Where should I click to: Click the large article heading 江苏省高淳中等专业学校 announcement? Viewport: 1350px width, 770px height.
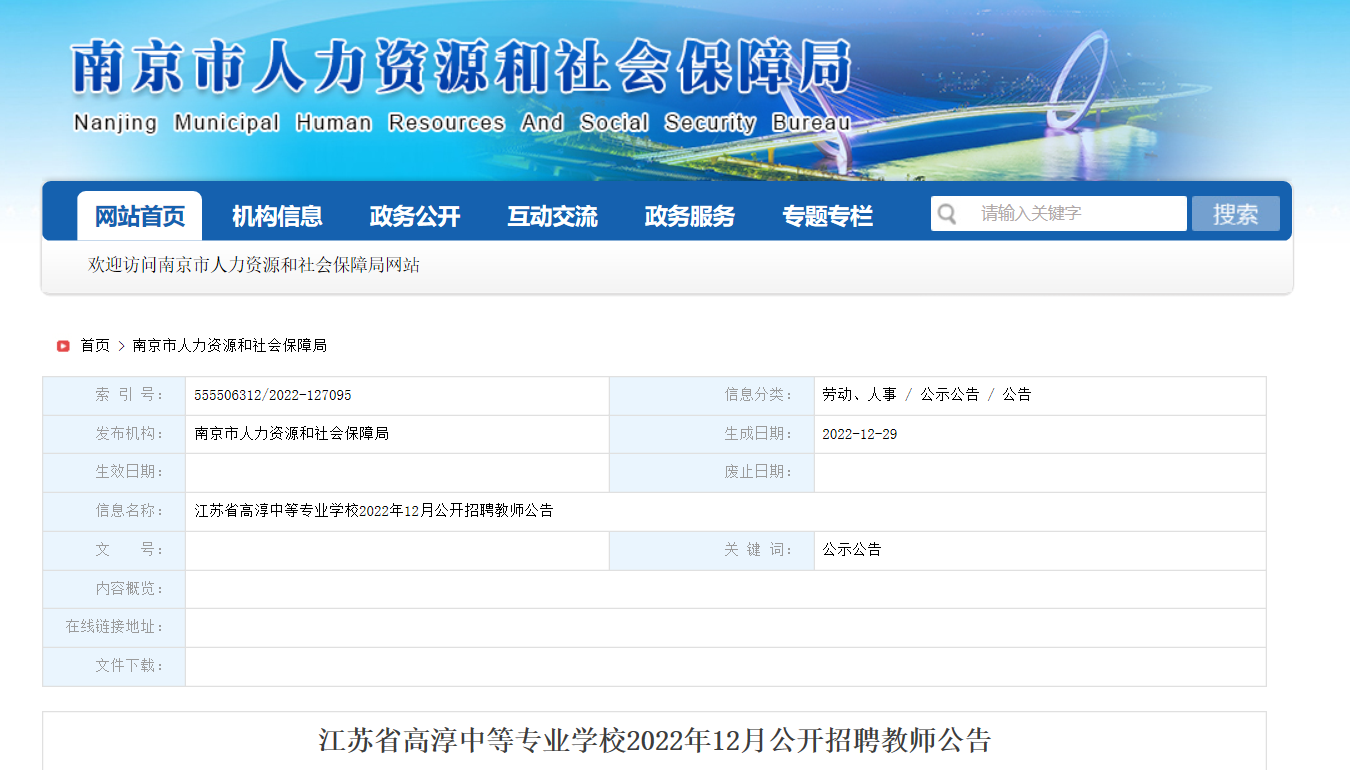[654, 741]
